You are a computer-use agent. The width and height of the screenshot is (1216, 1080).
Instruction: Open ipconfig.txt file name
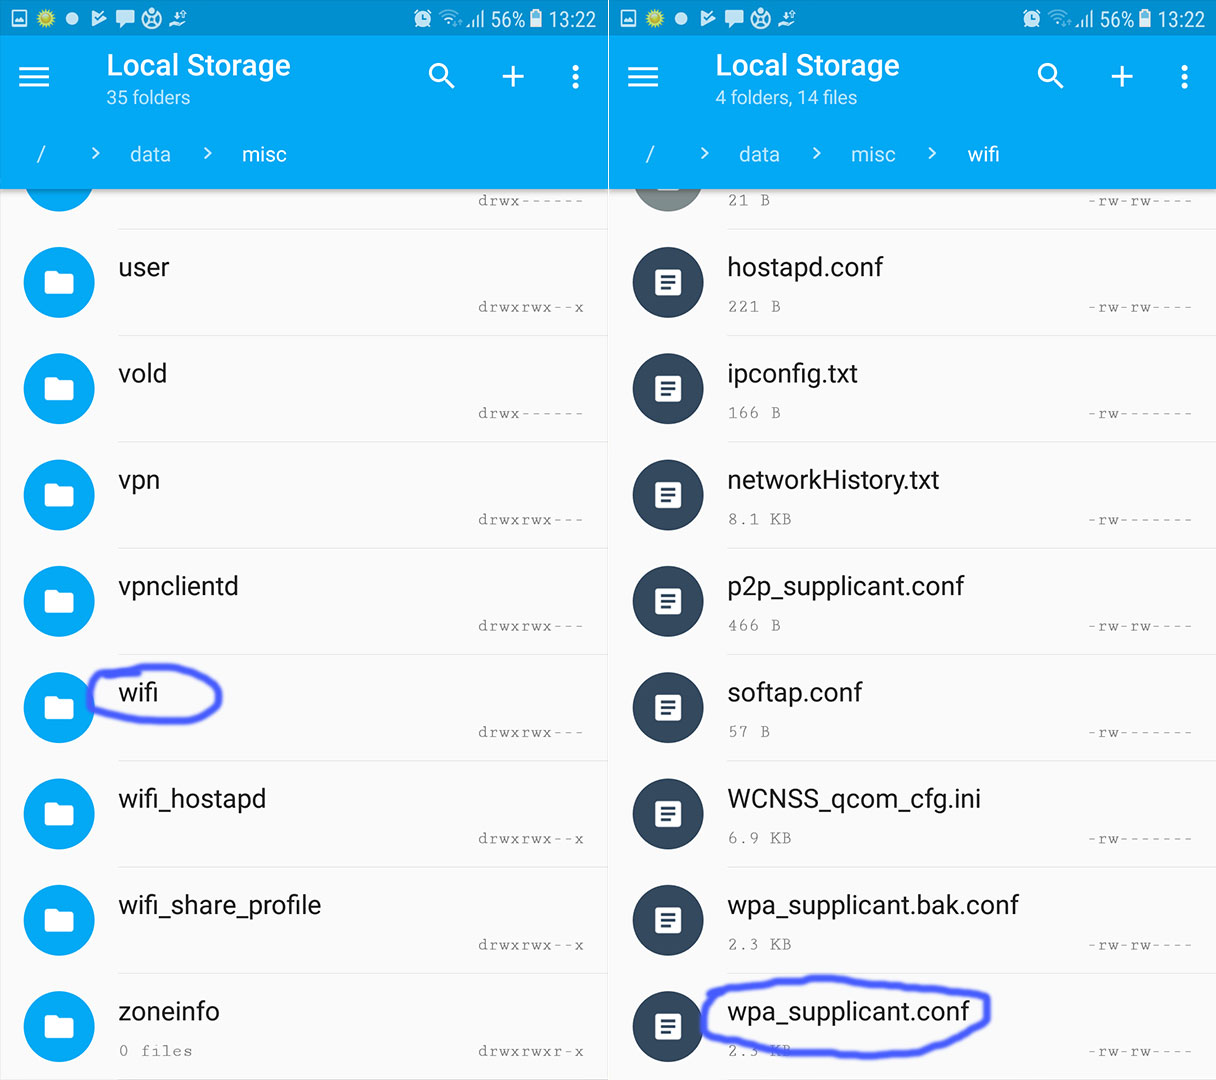[793, 374]
